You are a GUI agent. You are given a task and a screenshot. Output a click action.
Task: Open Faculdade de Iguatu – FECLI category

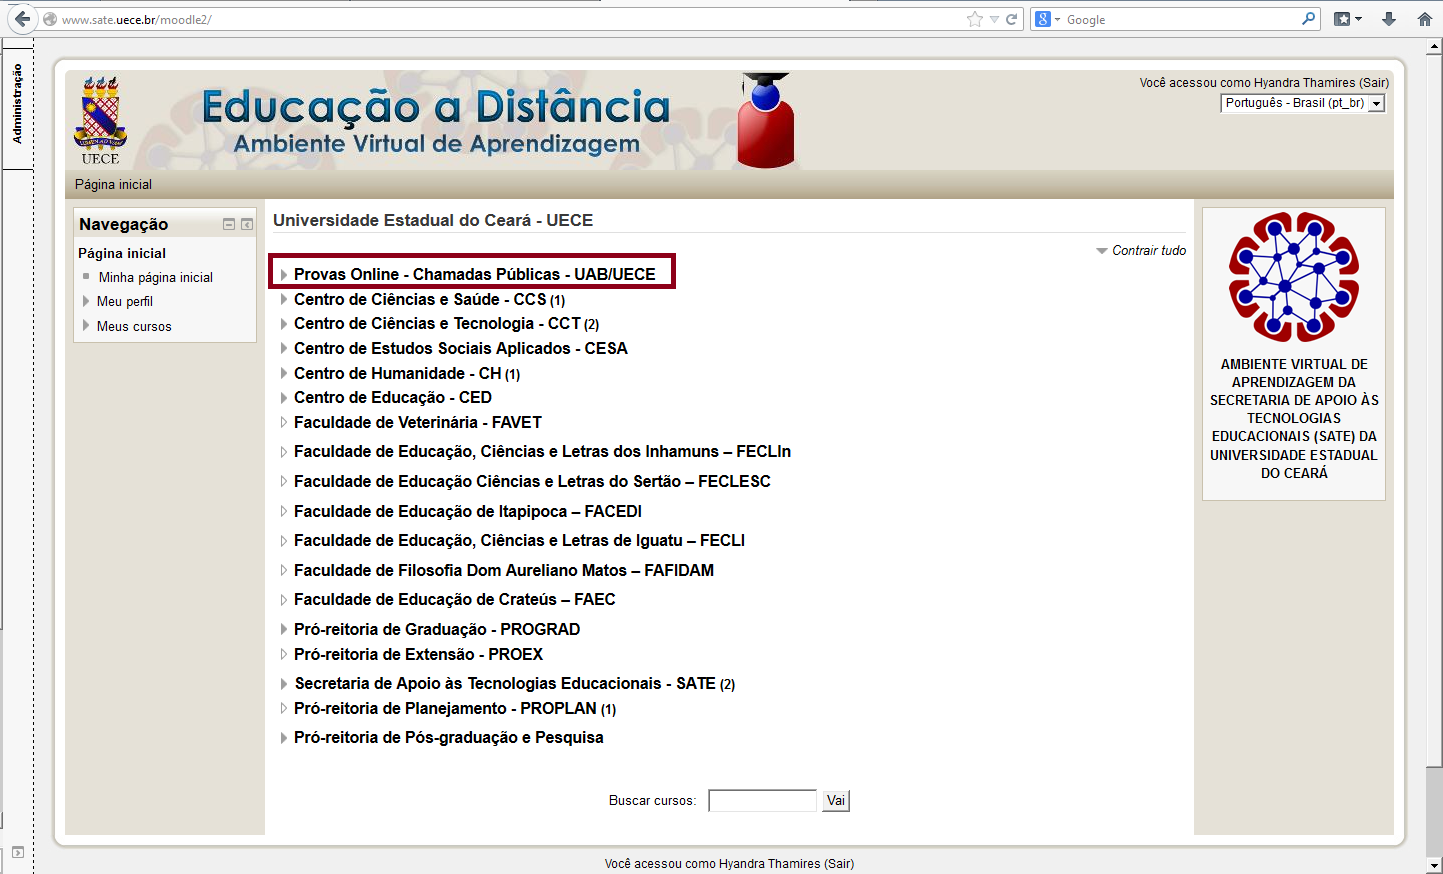pyautogui.click(x=519, y=540)
